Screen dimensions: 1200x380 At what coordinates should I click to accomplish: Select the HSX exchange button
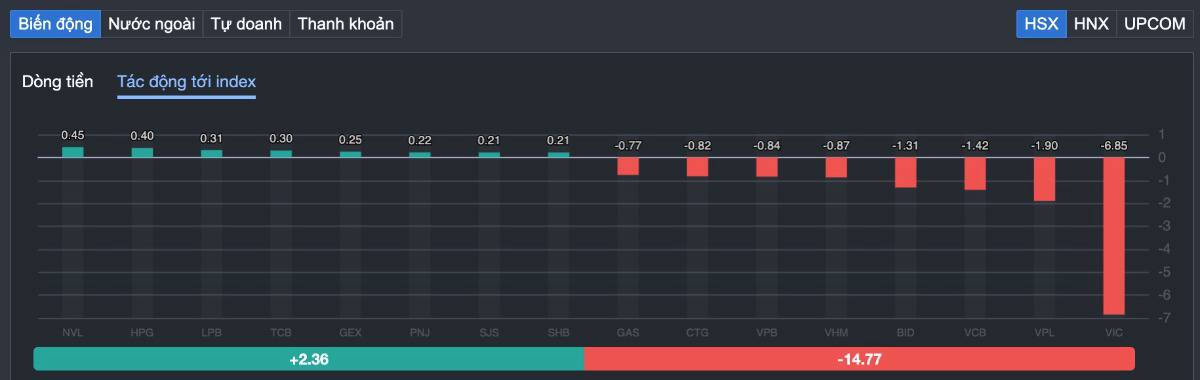point(1041,24)
